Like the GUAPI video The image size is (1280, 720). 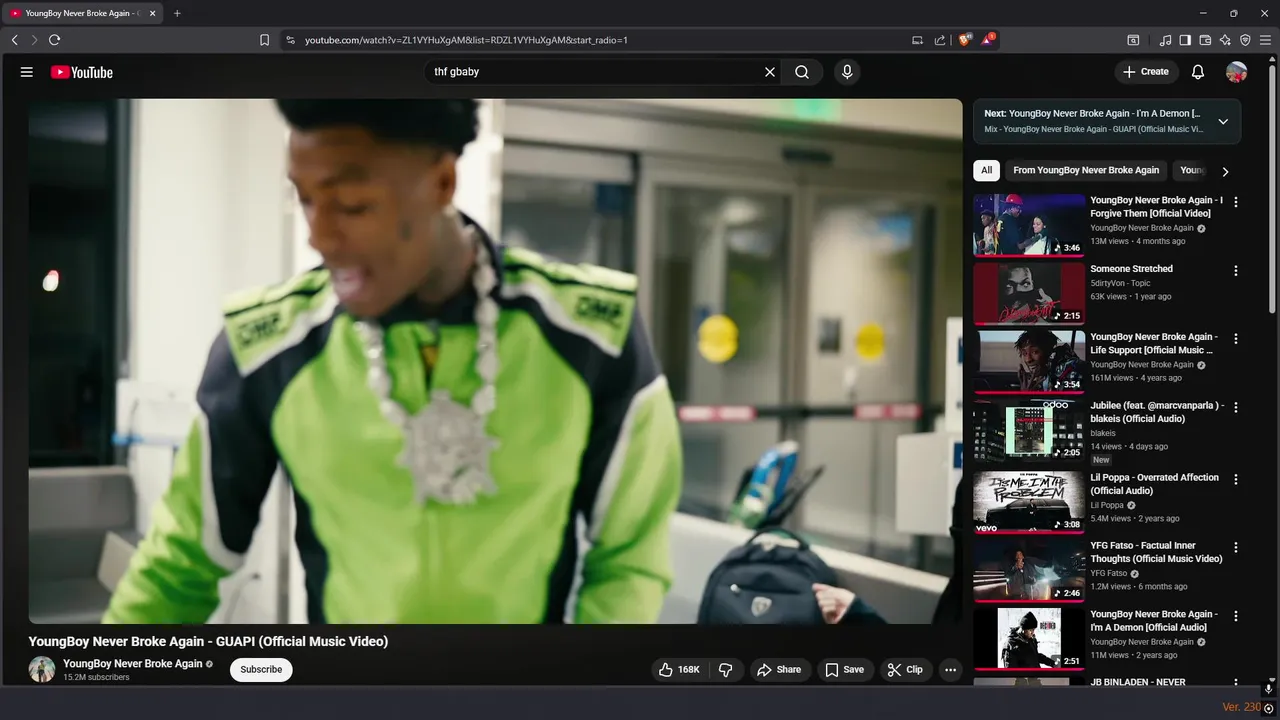(x=679, y=669)
